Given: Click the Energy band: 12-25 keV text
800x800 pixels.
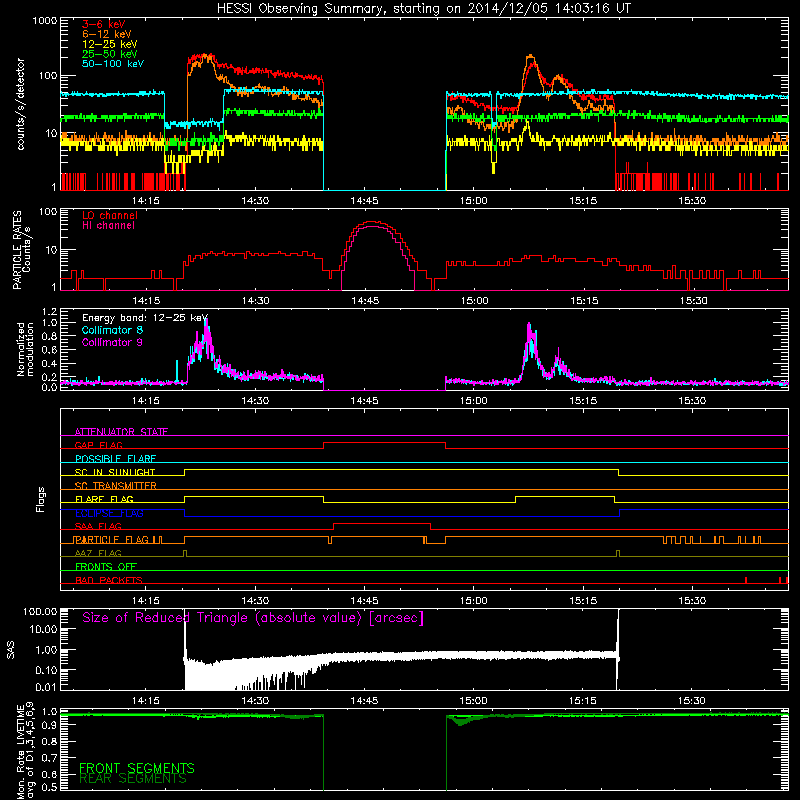Looking at the screenshot, I should pos(145,318).
